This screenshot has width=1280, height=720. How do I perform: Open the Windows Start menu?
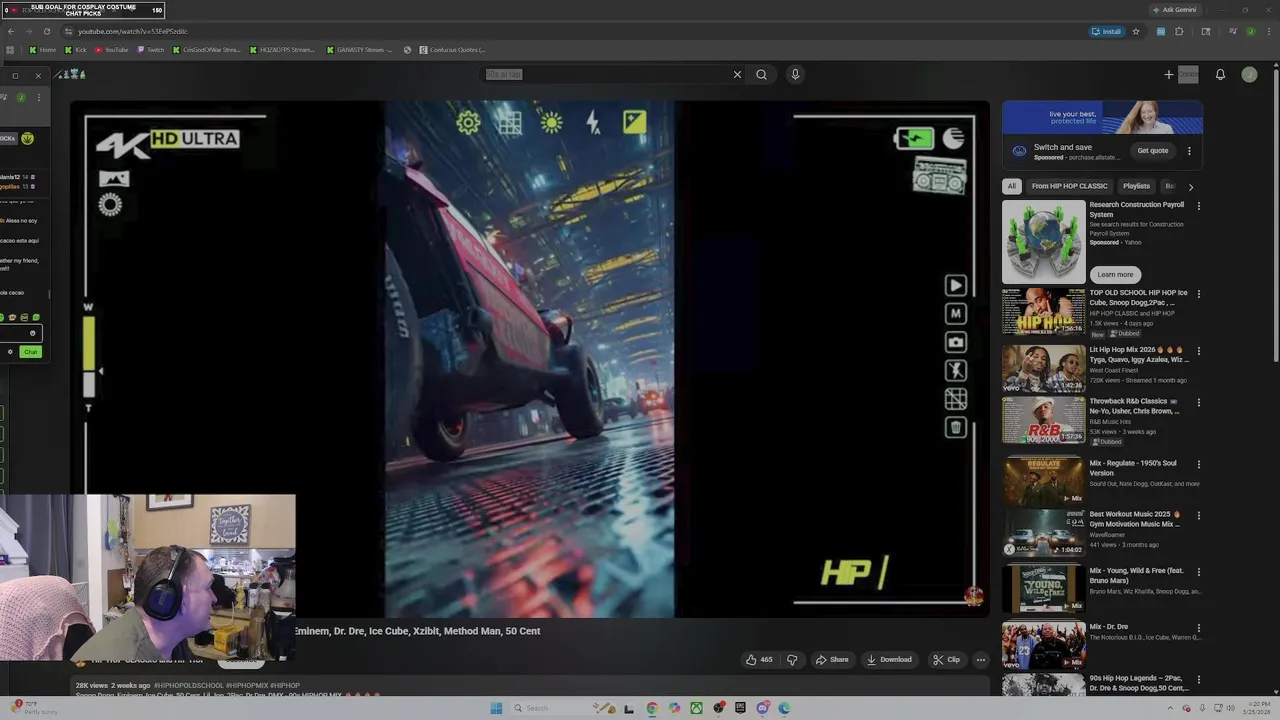pyautogui.click(x=496, y=708)
